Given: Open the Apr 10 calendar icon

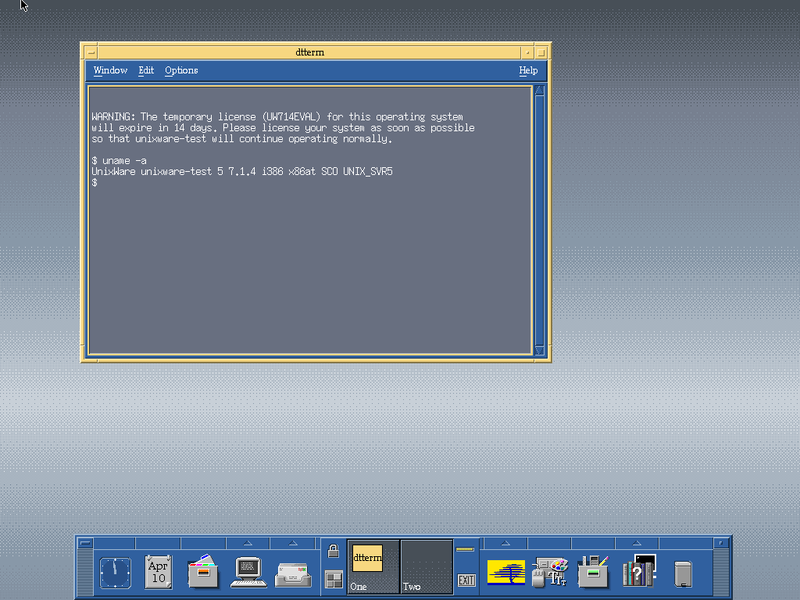Looking at the screenshot, I should click(x=158, y=572).
